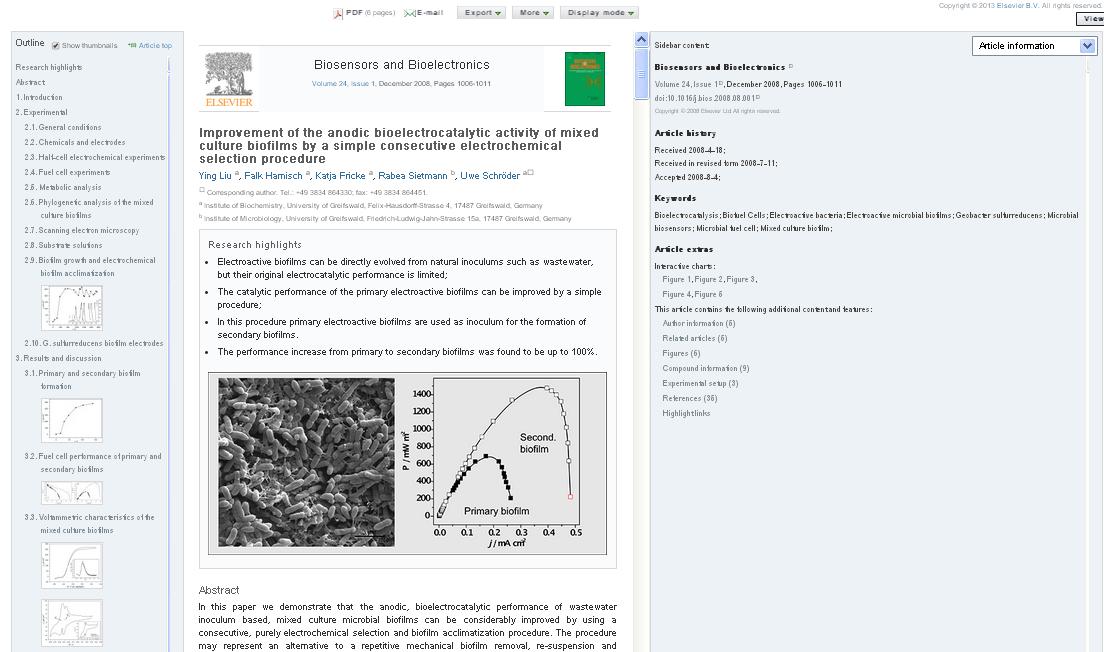Select 2.4. Fuel cell experiments
This screenshot has width=1104, height=652.
[67, 173]
